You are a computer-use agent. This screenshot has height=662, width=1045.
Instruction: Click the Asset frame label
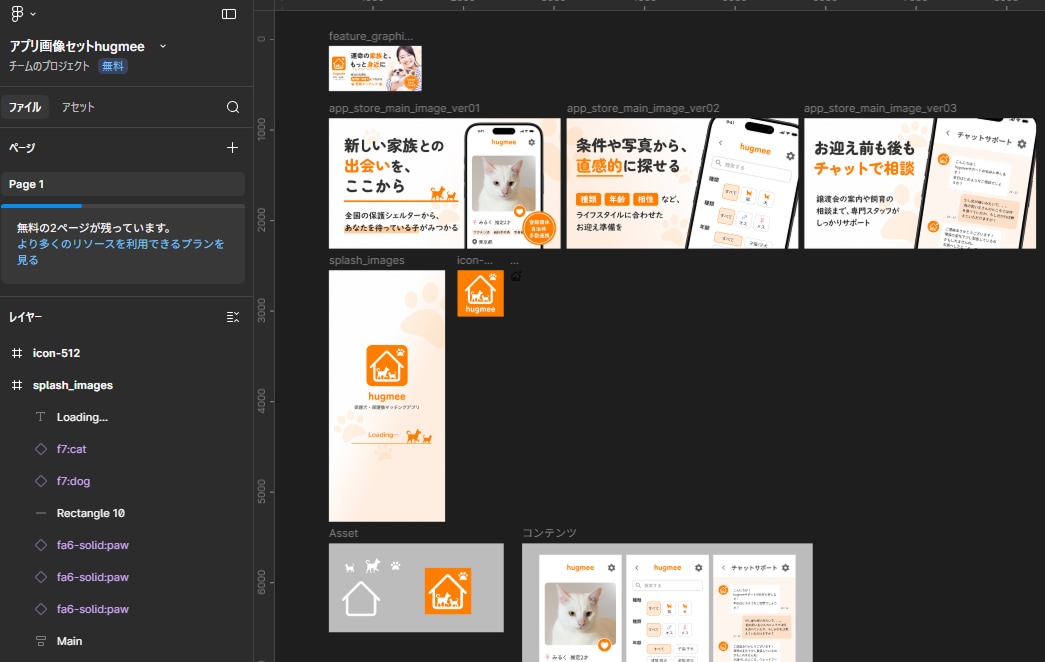click(343, 533)
